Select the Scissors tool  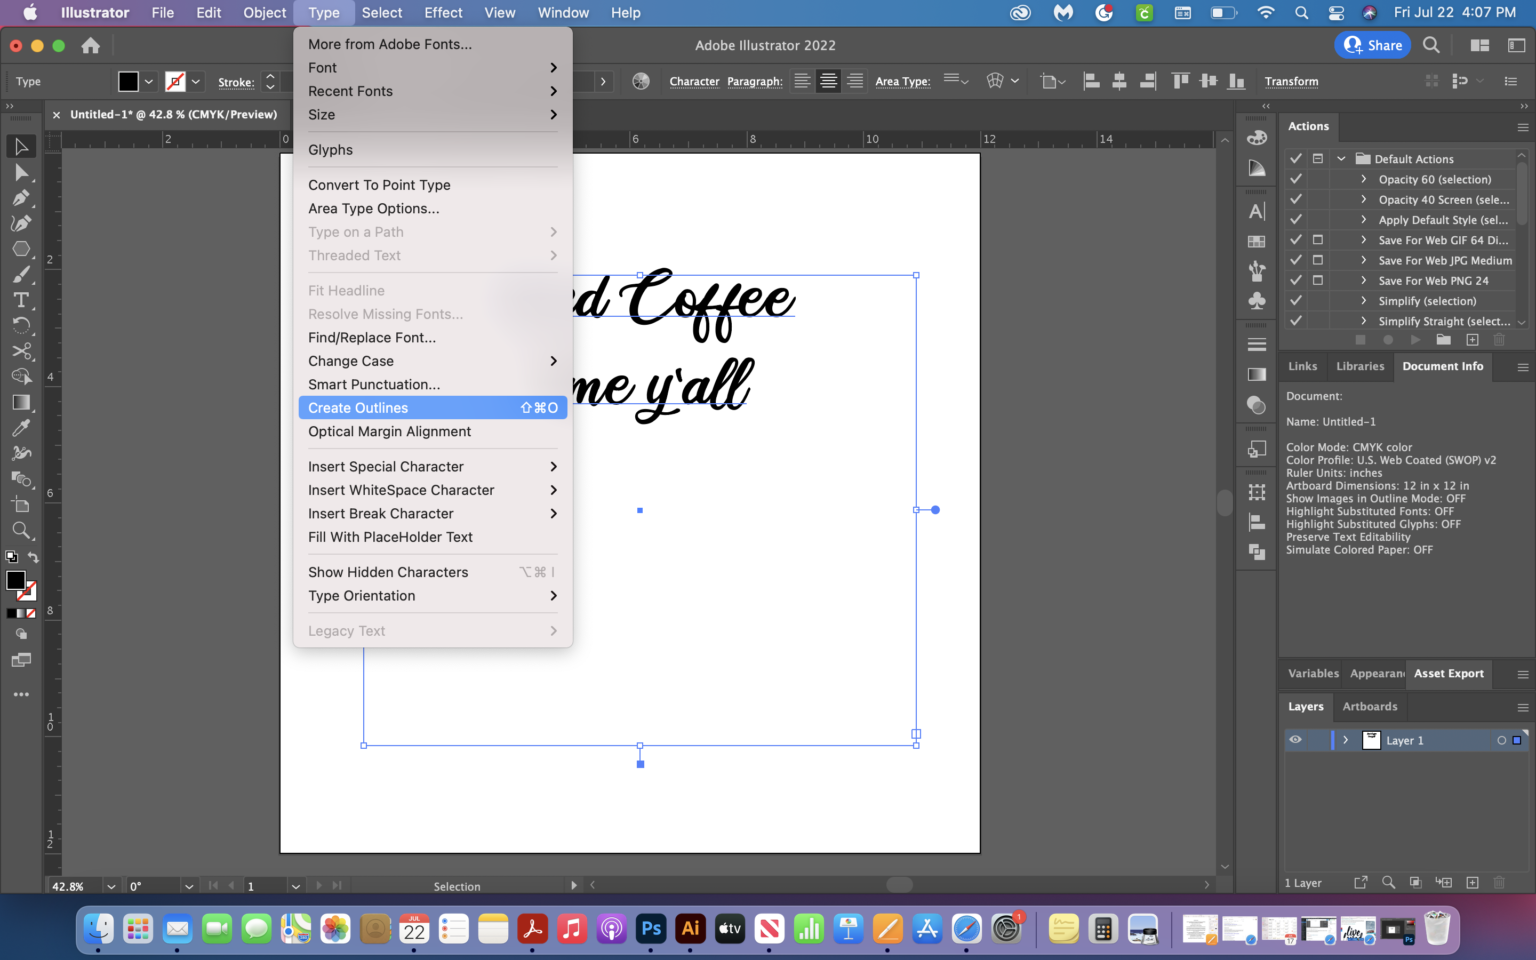tap(22, 351)
